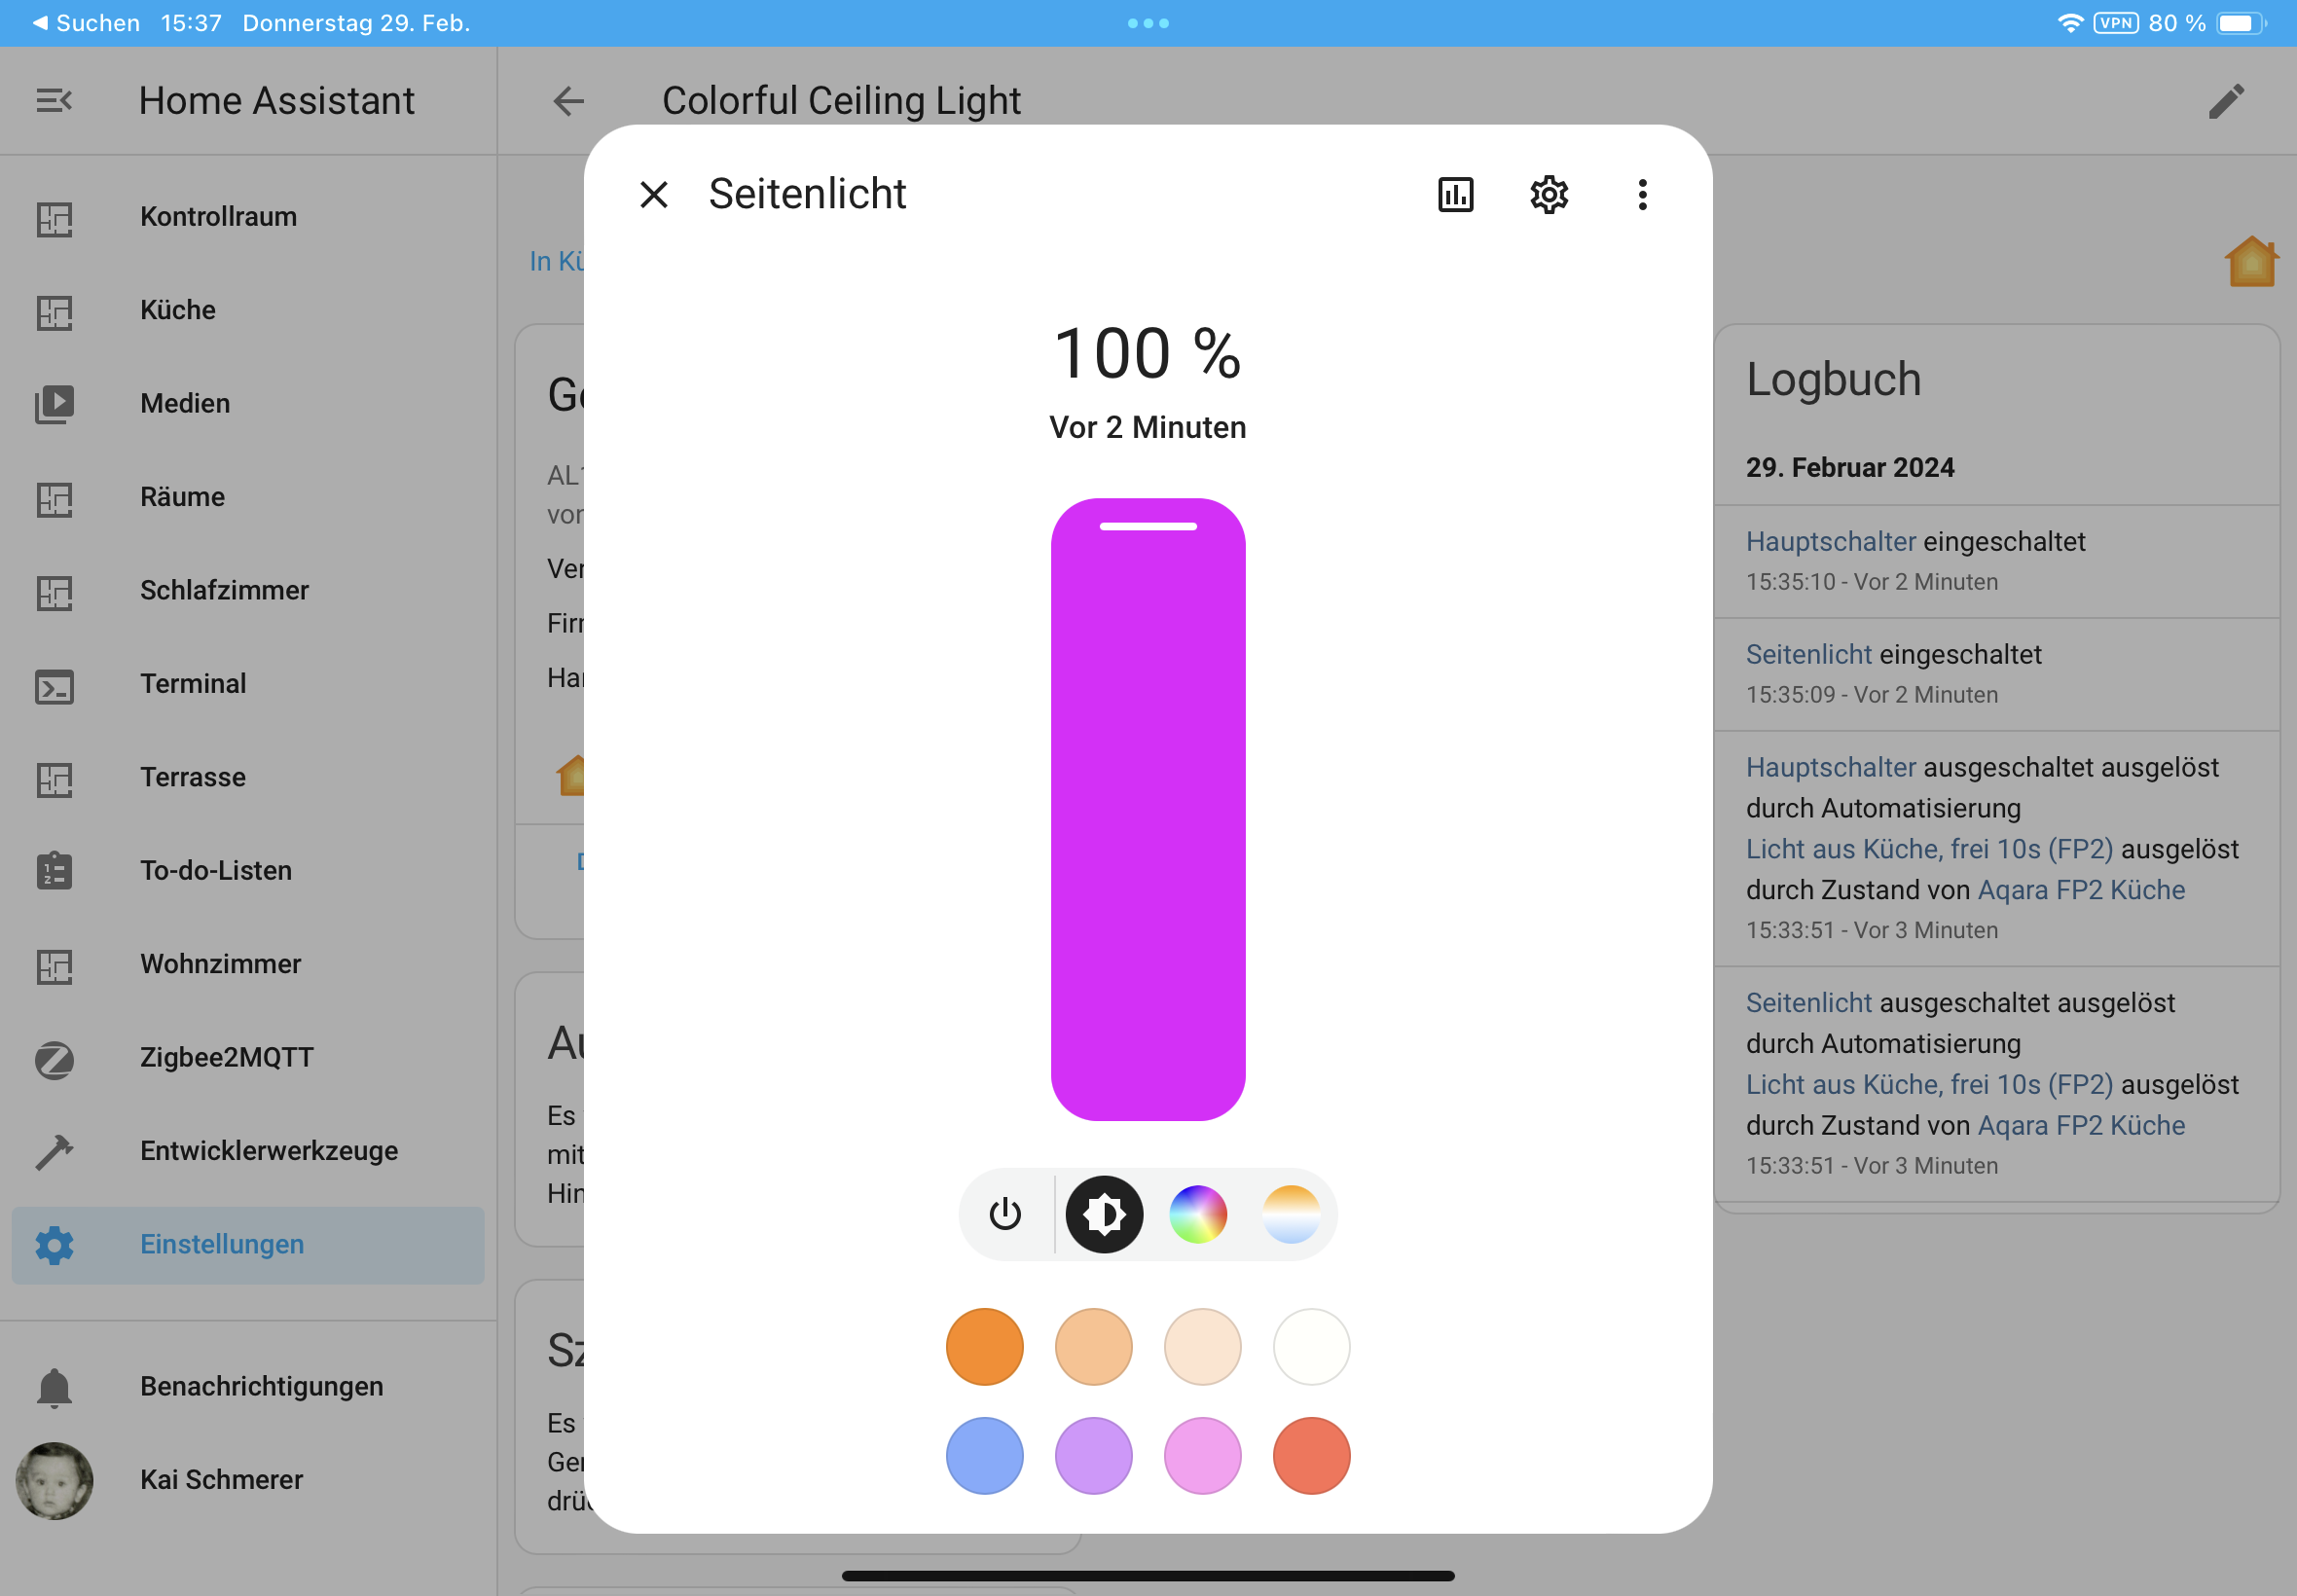Open Seitenlicht settings gear icon
The width and height of the screenshot is (2297, 1596).
tap(1548, 194)
